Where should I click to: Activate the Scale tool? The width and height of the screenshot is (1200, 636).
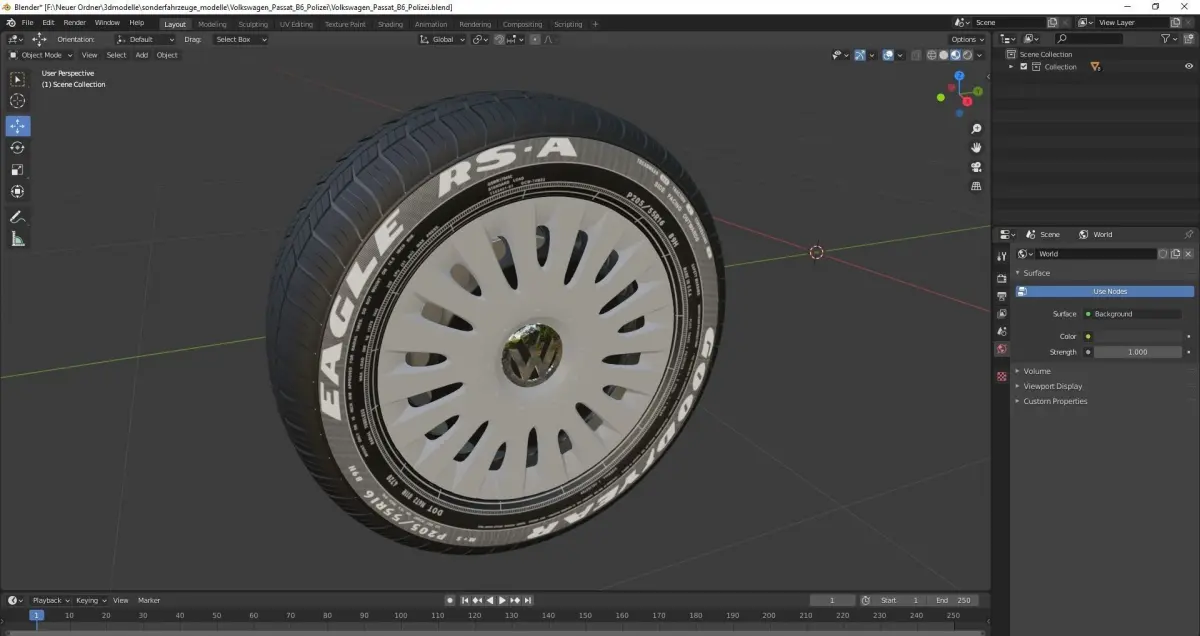point(18,170)
